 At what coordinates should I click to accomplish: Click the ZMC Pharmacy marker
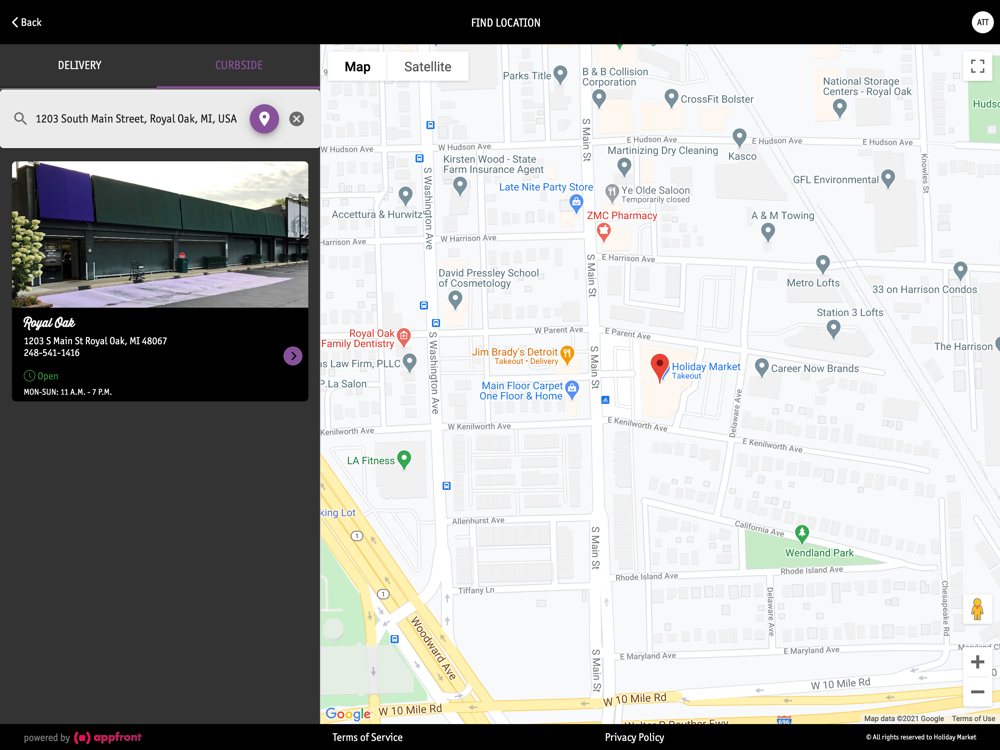(x=603, y=232)
